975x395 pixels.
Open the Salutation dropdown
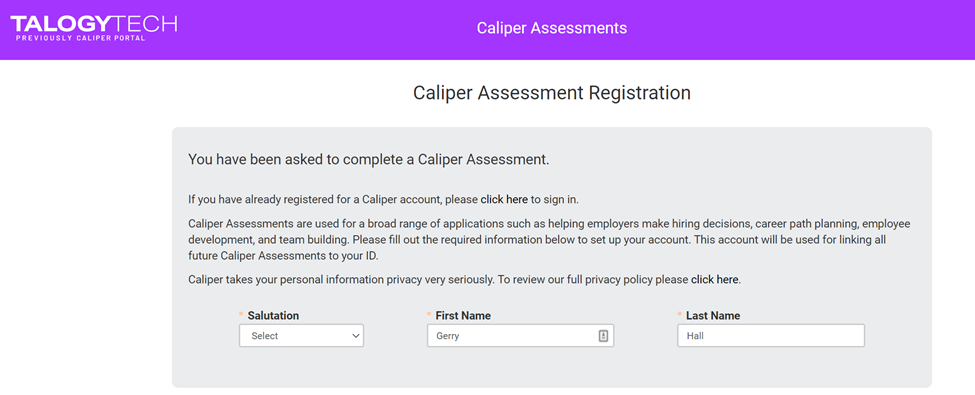[x=301, y=336]
